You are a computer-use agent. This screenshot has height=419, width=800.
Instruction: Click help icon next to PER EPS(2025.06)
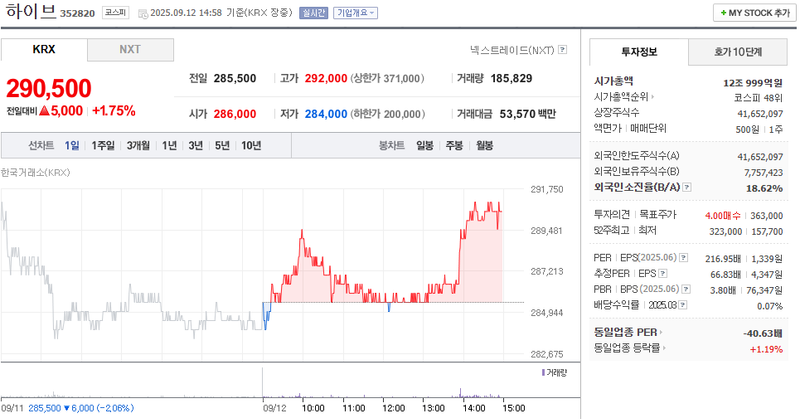pos(684,258)
